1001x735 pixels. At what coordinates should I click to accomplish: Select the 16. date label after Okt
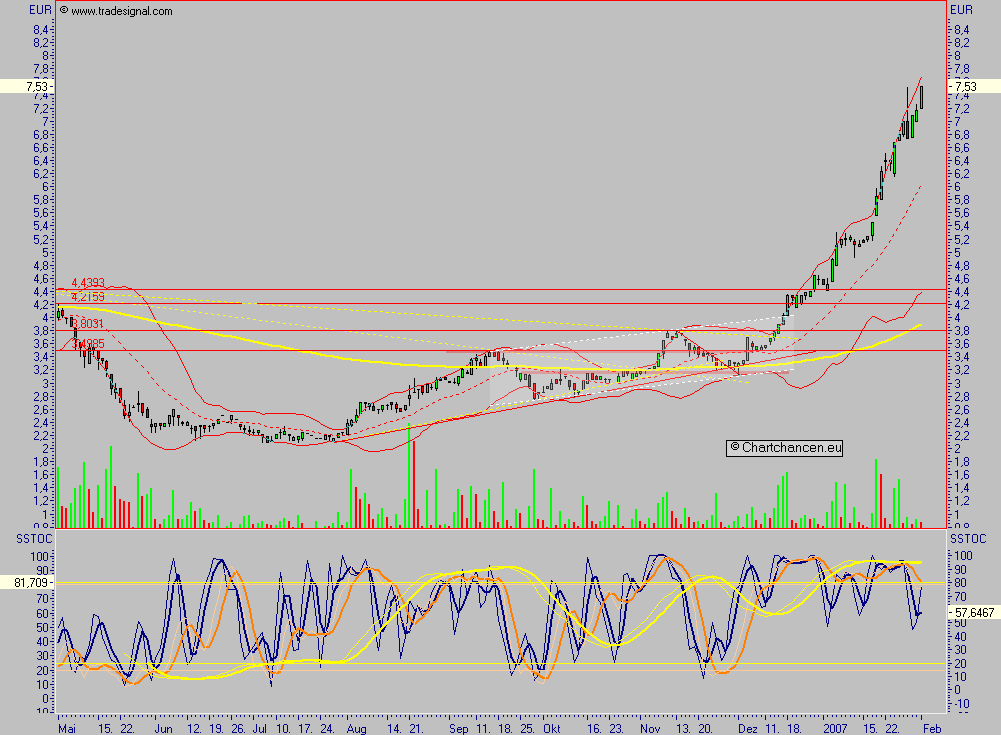click(x=594, y=729)
